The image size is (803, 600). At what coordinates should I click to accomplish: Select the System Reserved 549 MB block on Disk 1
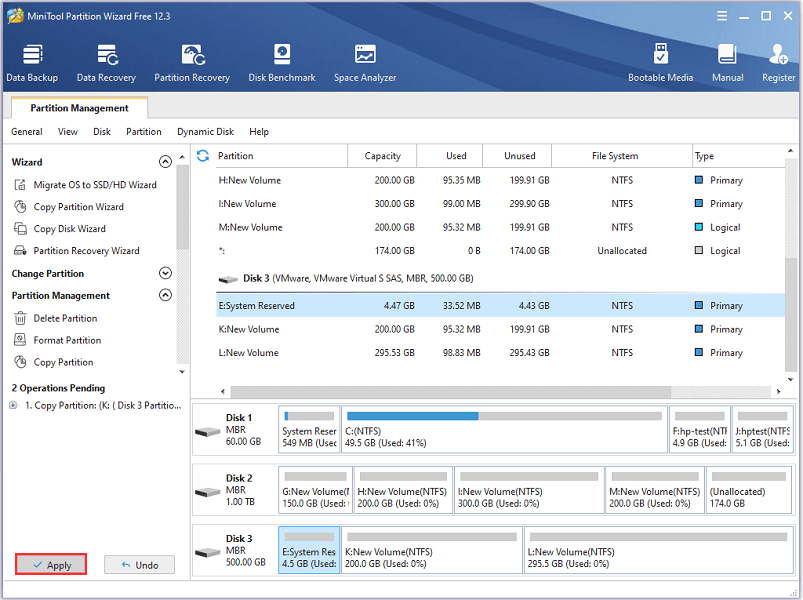point(309,430)
